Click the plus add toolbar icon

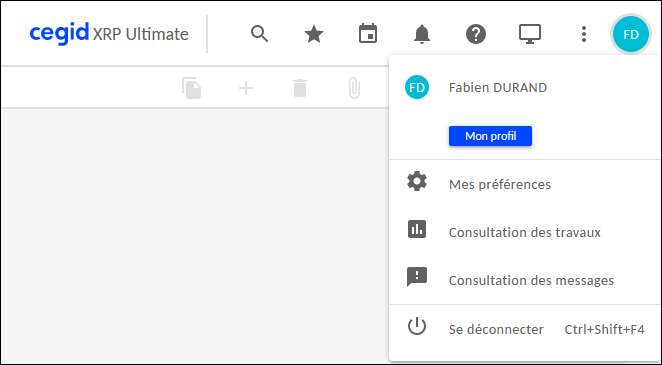[x=246, y=88]
